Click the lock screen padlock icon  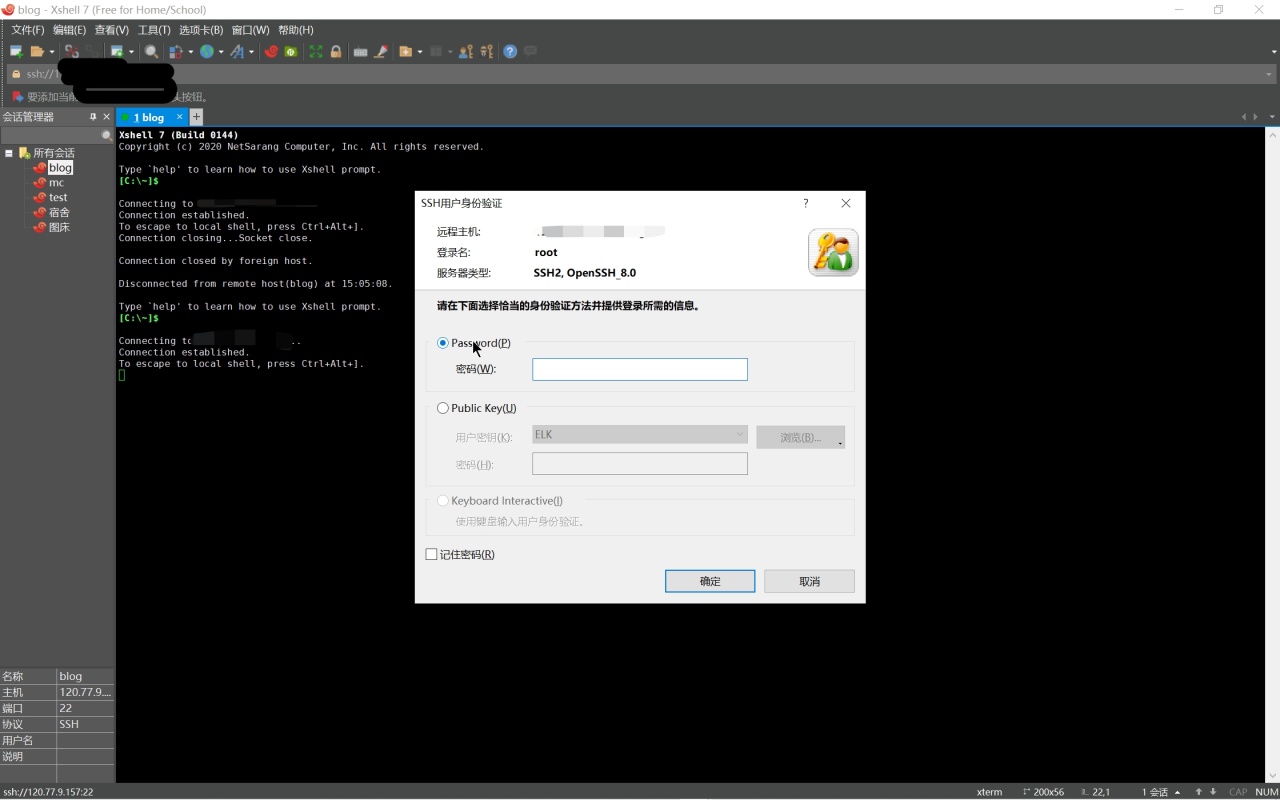336,51
